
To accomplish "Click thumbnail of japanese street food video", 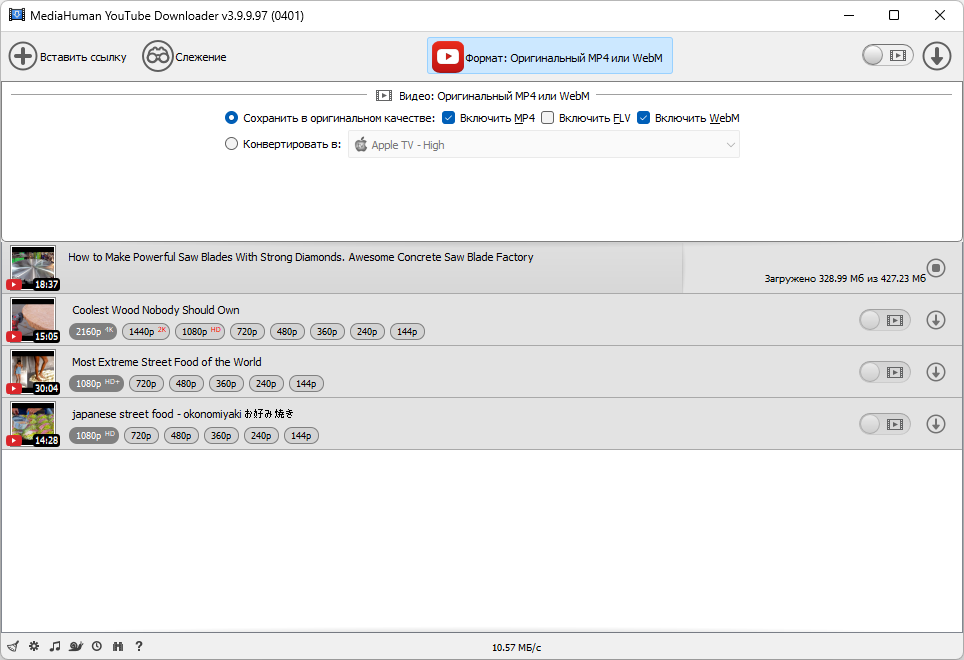I will point(33,424).
